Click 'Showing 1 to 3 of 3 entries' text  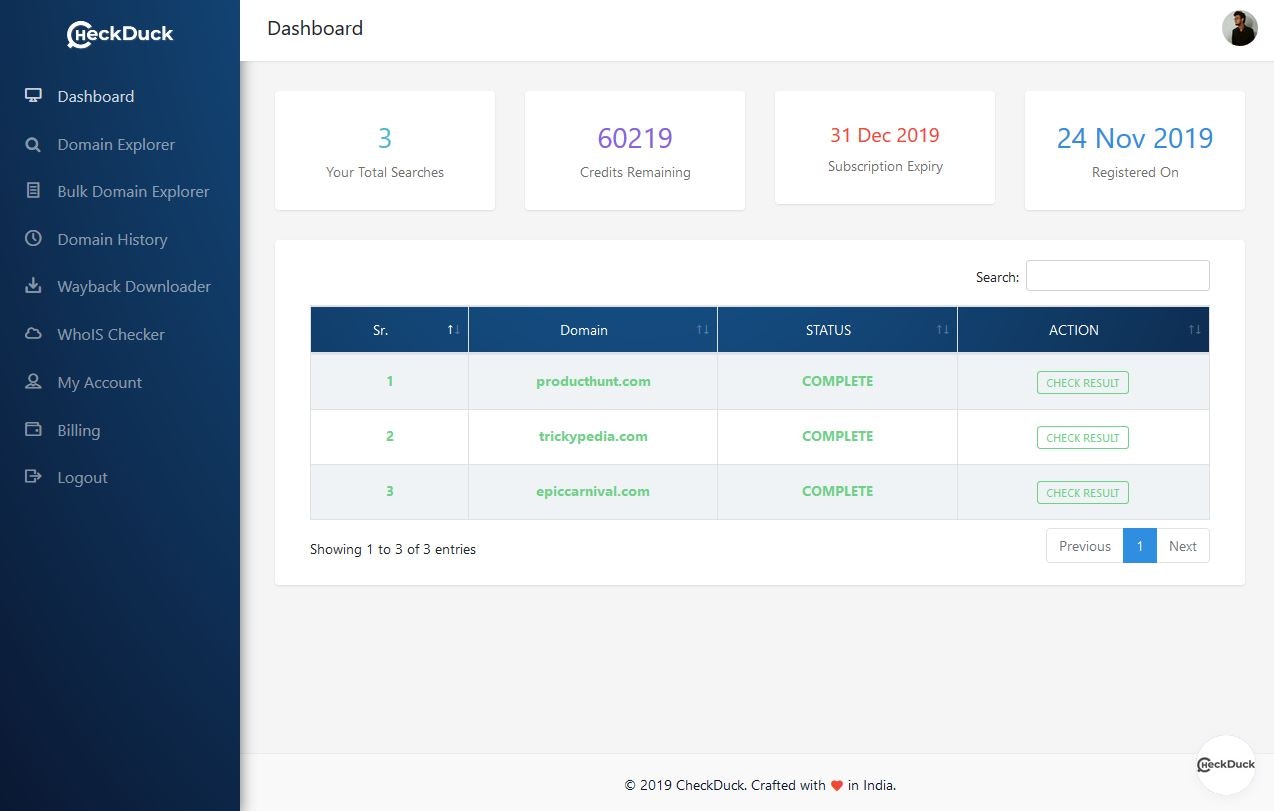click(x=393, y=549)
